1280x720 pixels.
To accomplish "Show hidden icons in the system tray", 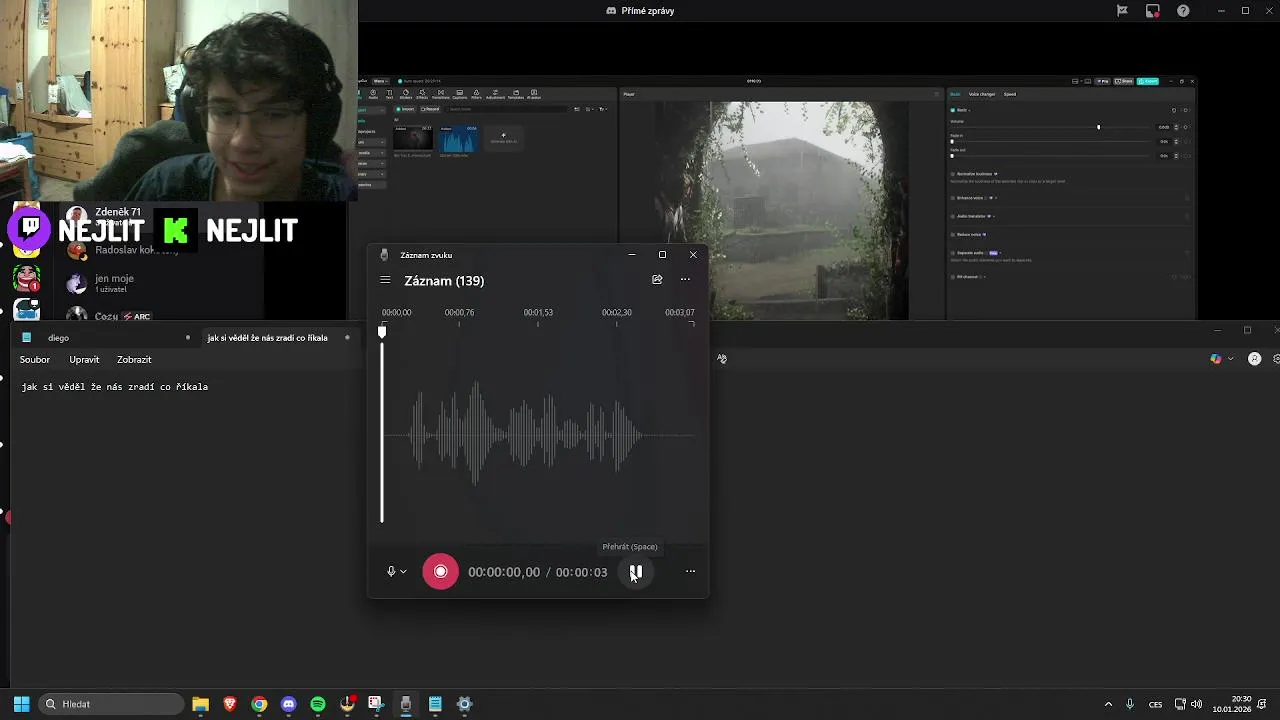I will [1107, 704].
